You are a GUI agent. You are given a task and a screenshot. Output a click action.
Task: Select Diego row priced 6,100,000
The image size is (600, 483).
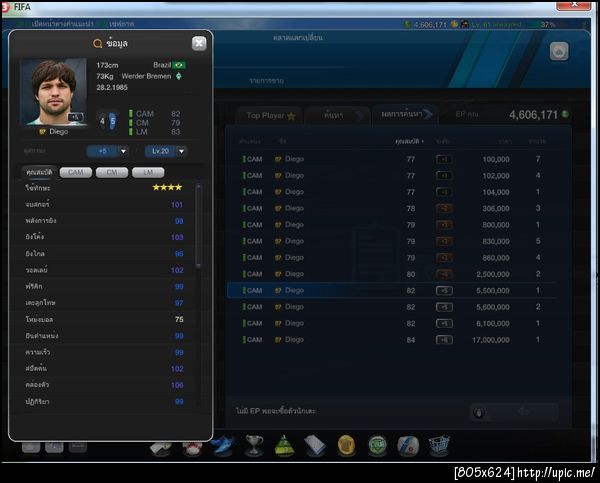[x=391, y=323]
